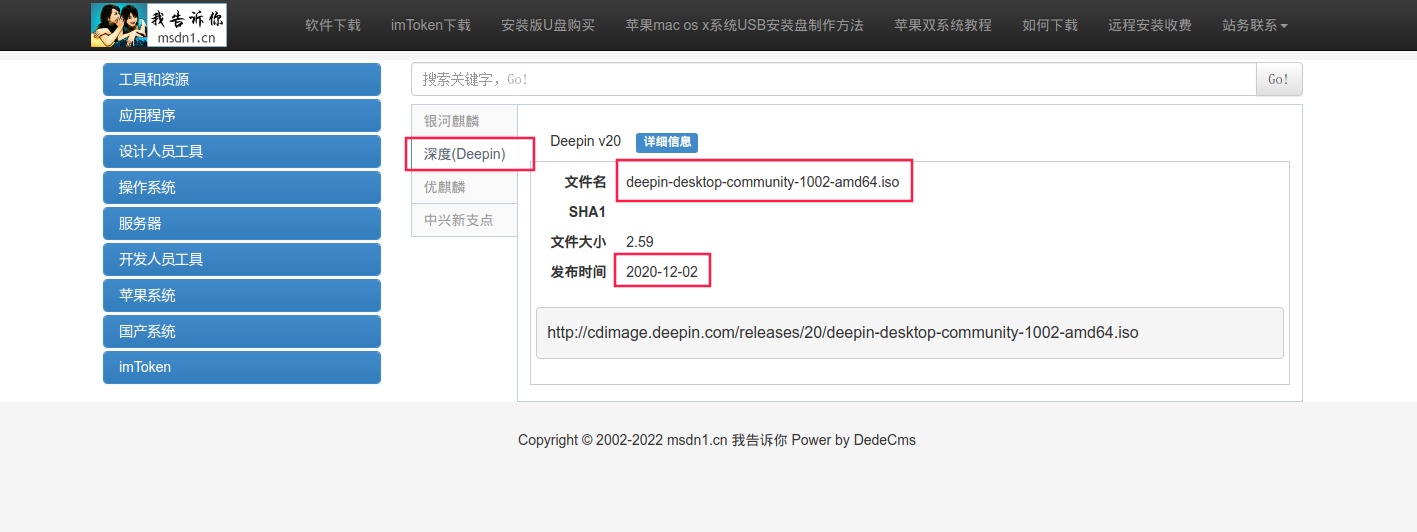The width and height of the screenshot is (1417, 532).
Task: Expand the 设计人员工具 sidebar category
Action: point(242,152)
